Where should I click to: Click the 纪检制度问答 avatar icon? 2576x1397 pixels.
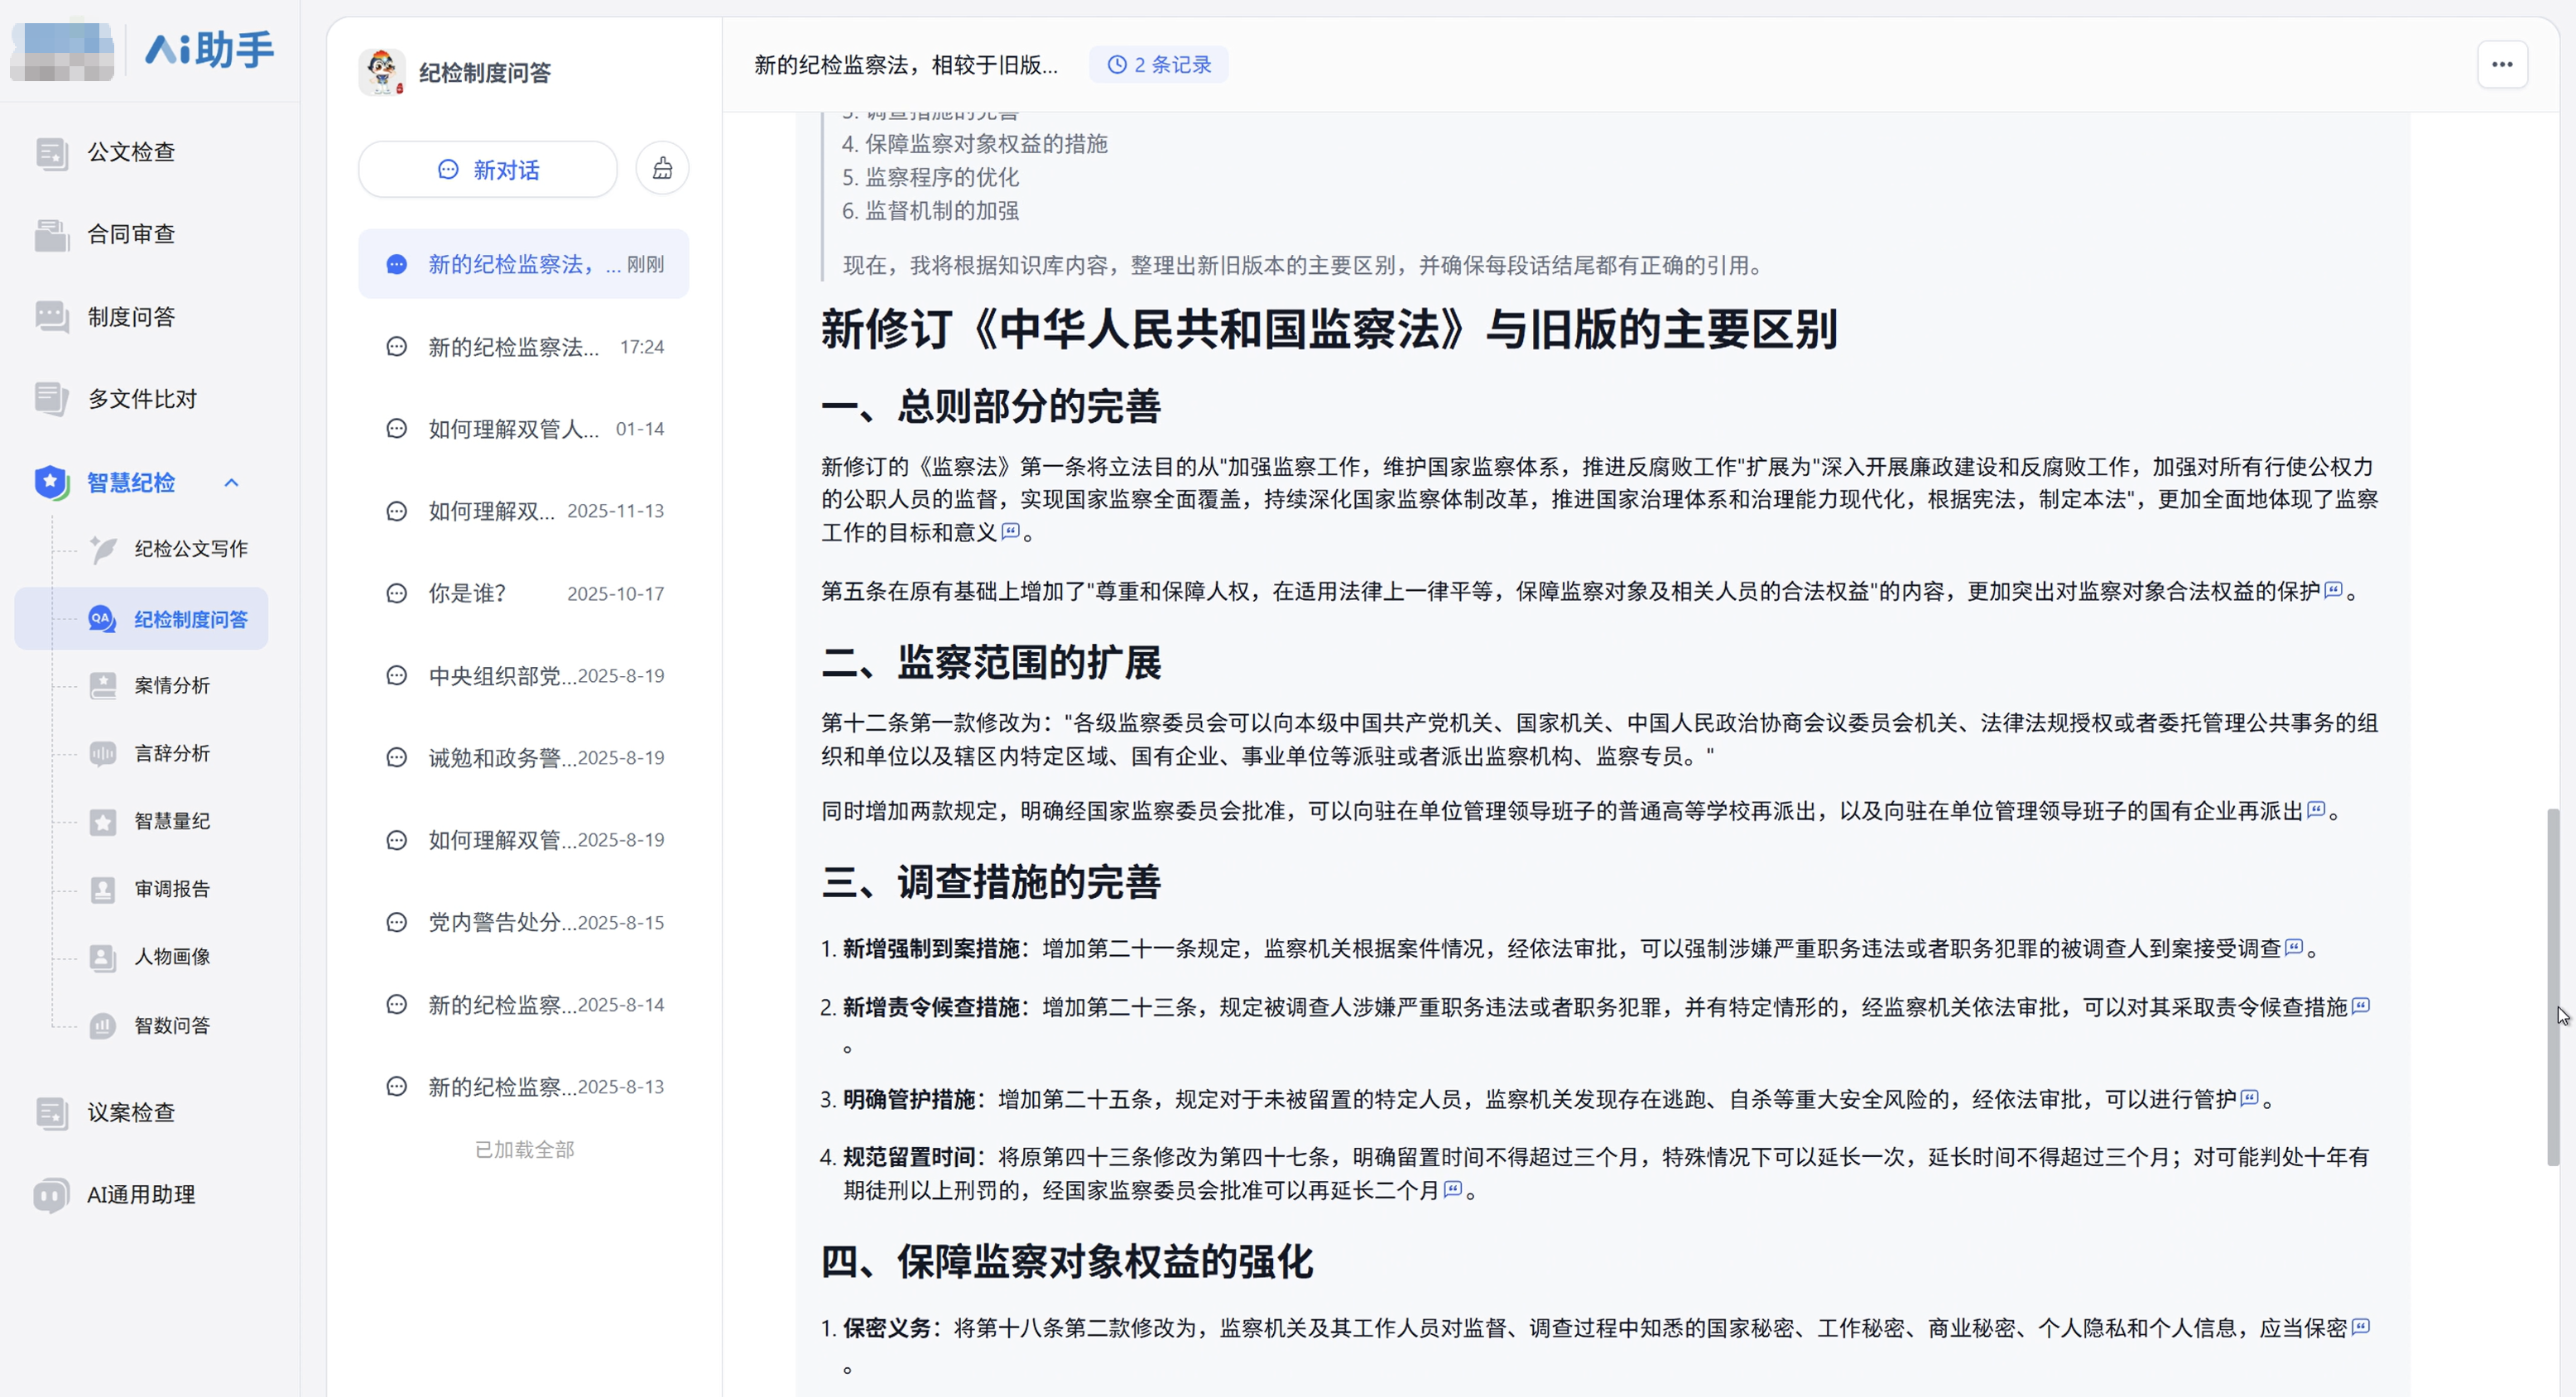tap(382, 72)
